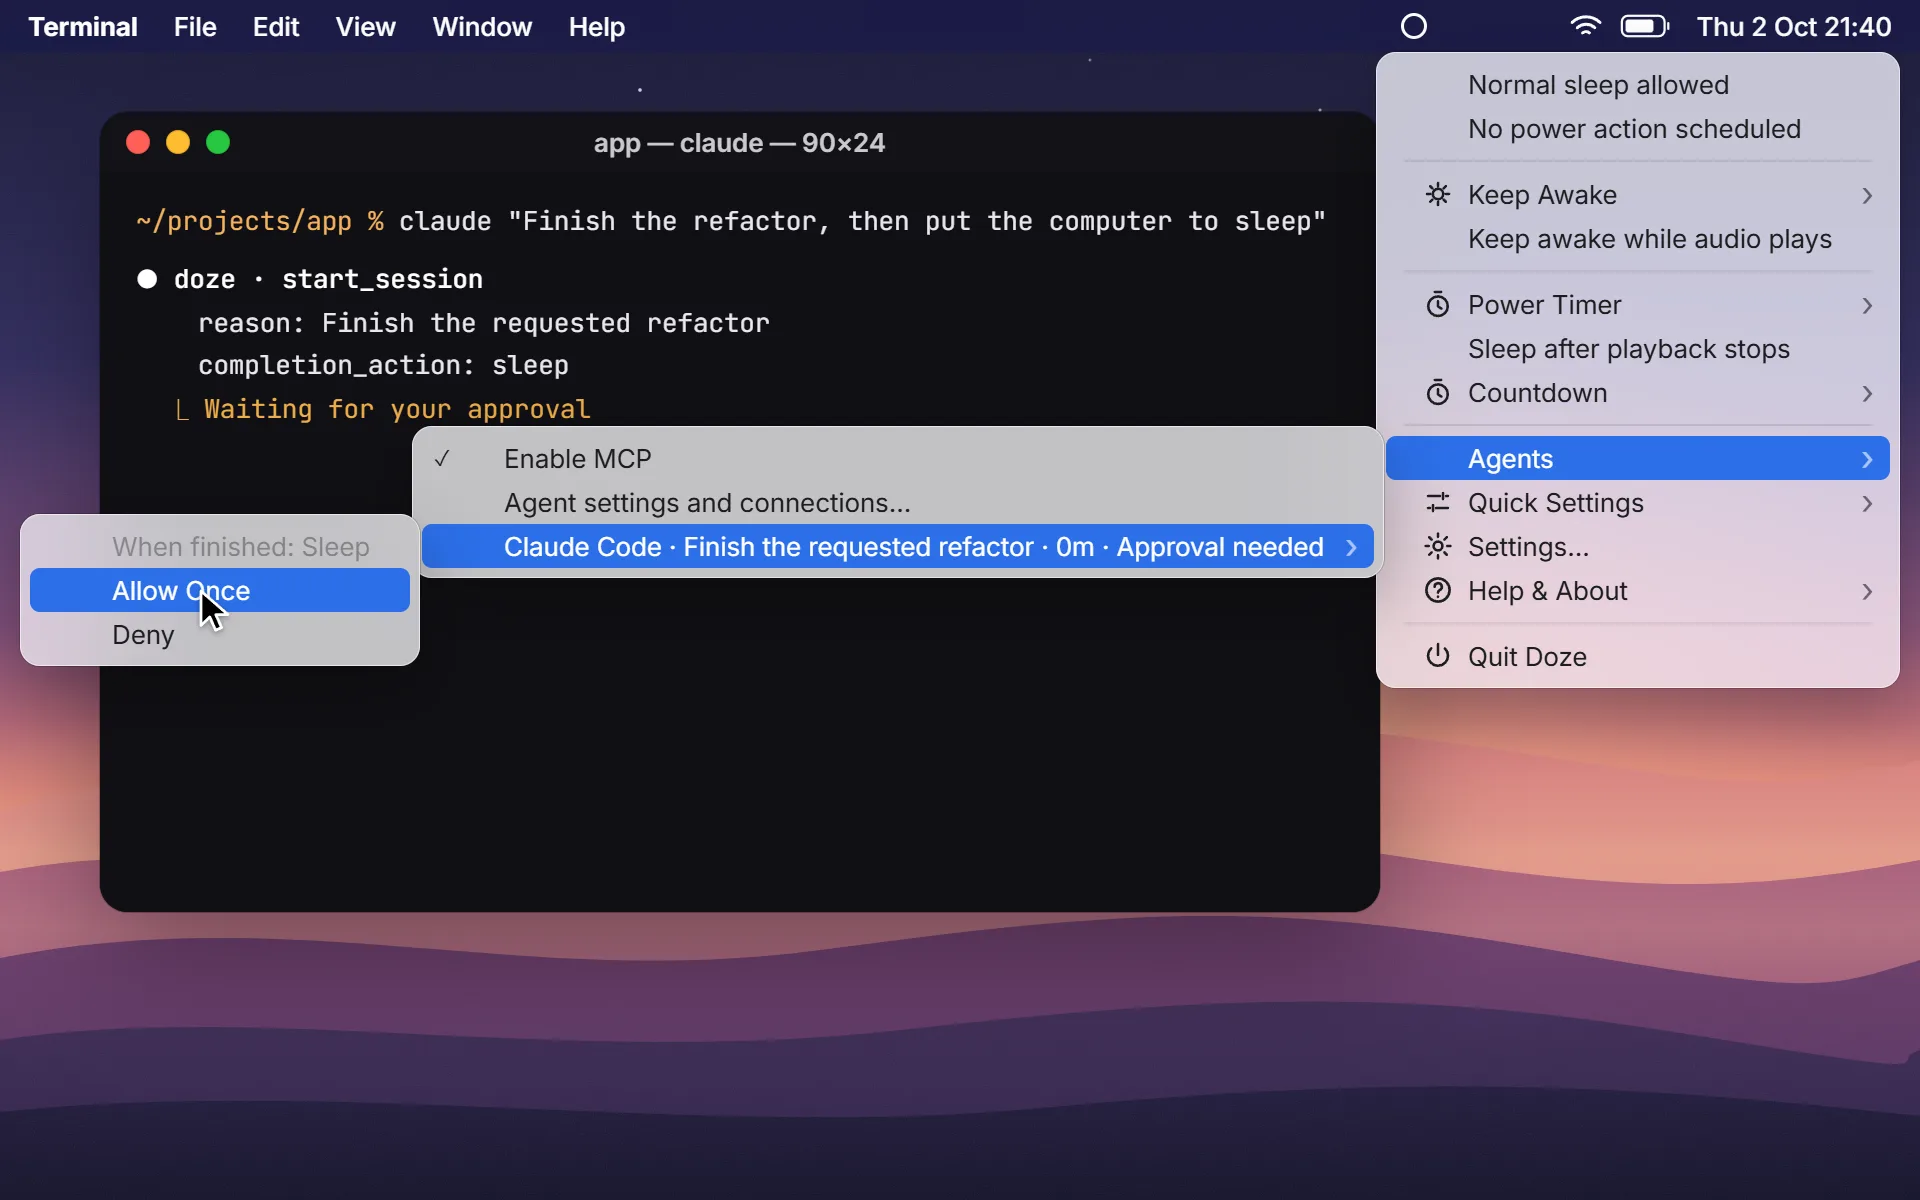This screenshot has width=1920, height=1200.
Task: Click the Keep Awake sun icon
Action: click(x=1437, y=195)
